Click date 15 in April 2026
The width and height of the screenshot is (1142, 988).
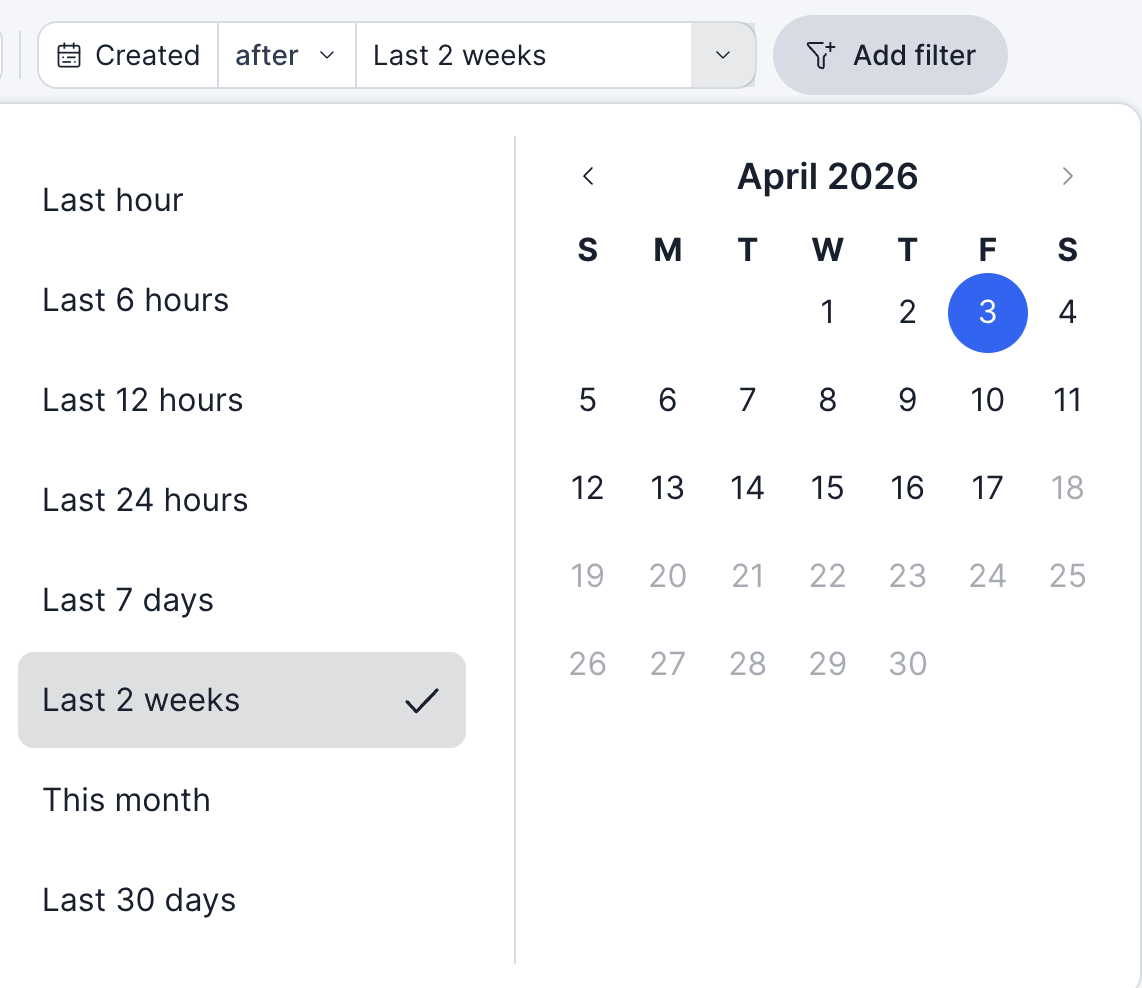point(827,488)
